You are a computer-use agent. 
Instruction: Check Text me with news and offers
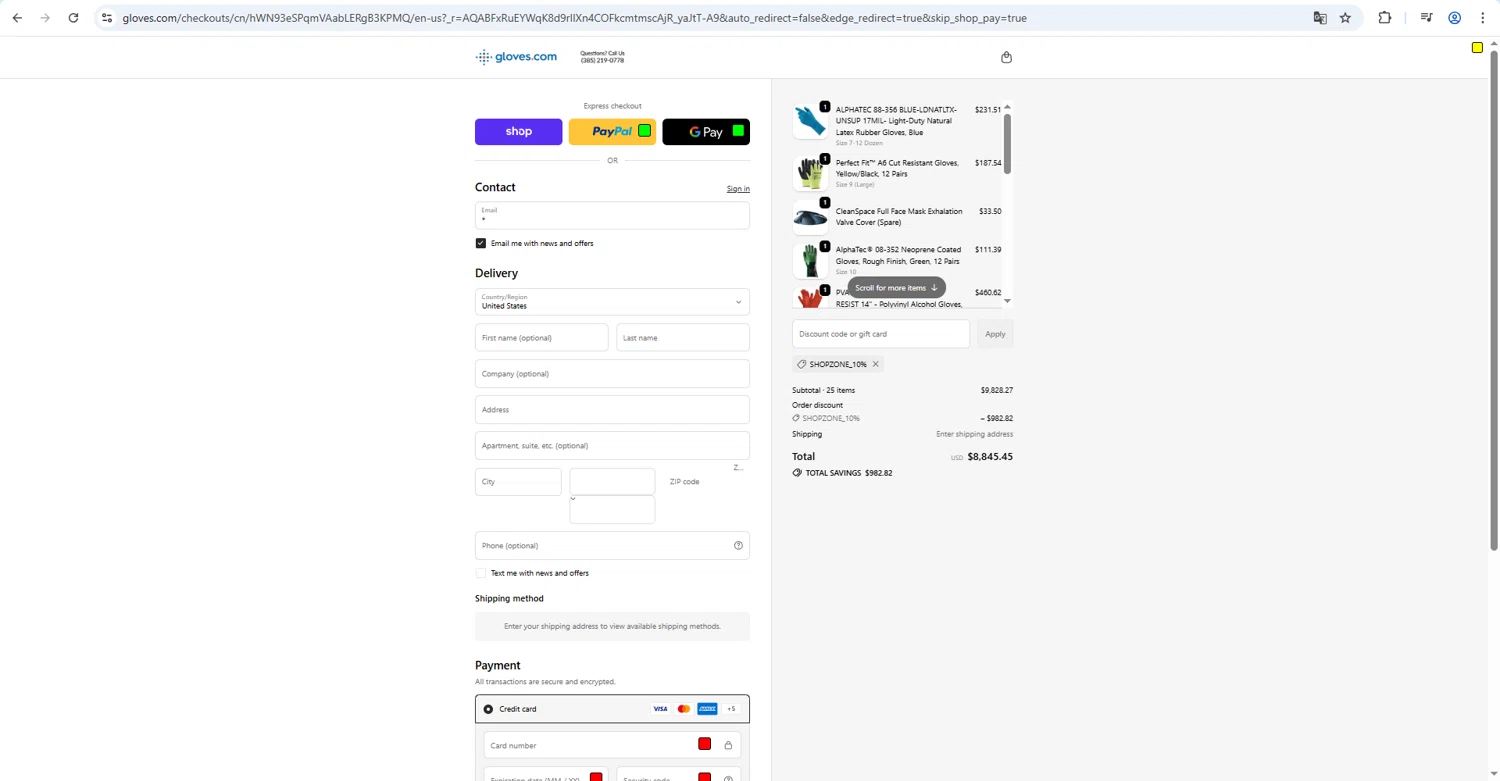pos(481,573)
